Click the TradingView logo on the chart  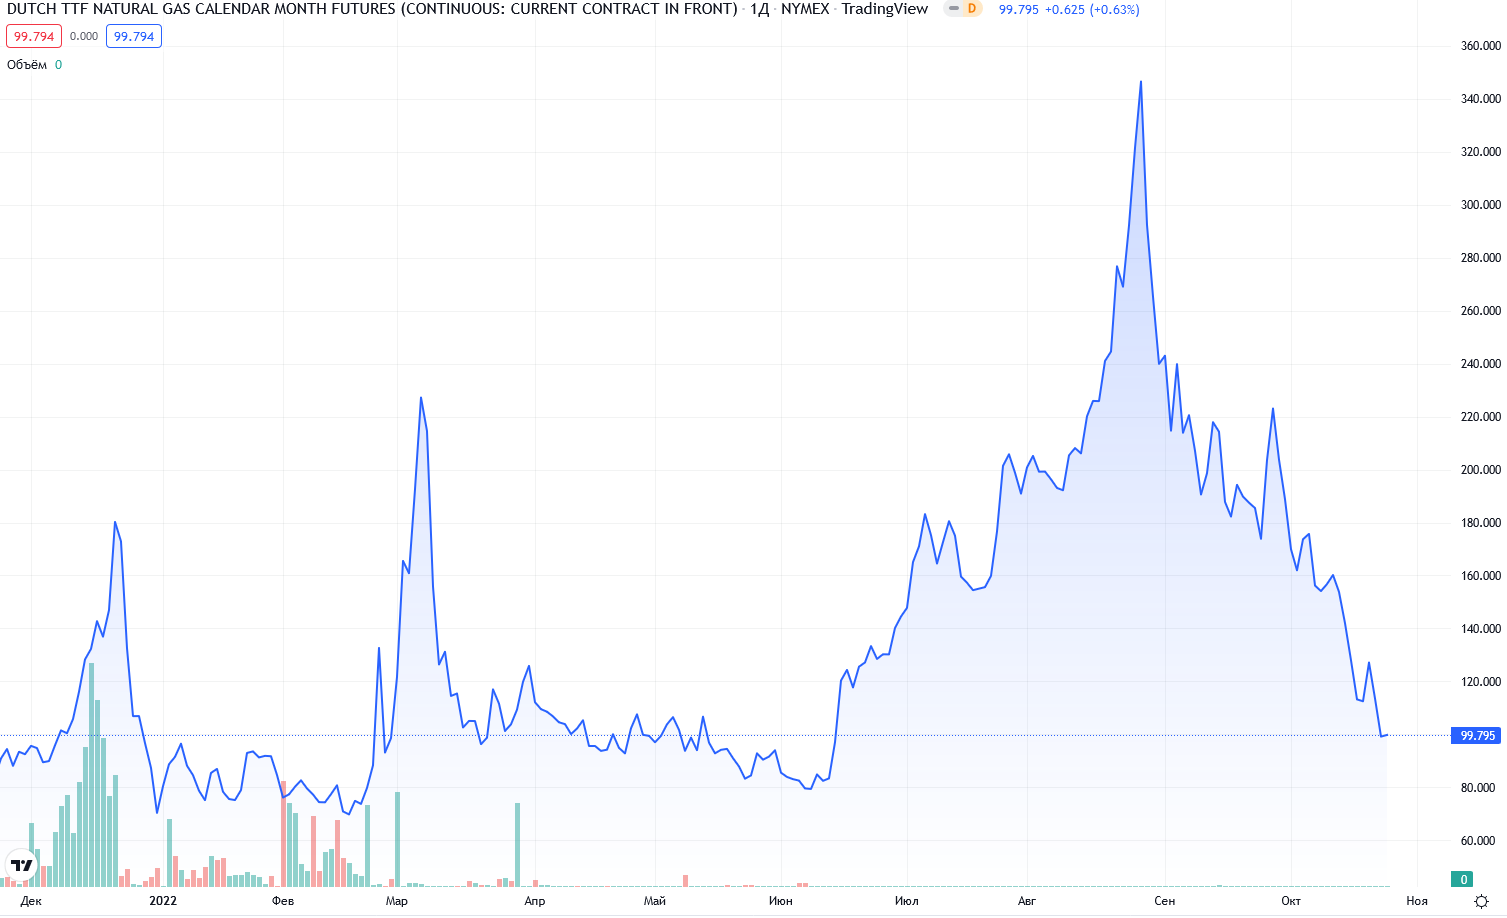(21, 865)
